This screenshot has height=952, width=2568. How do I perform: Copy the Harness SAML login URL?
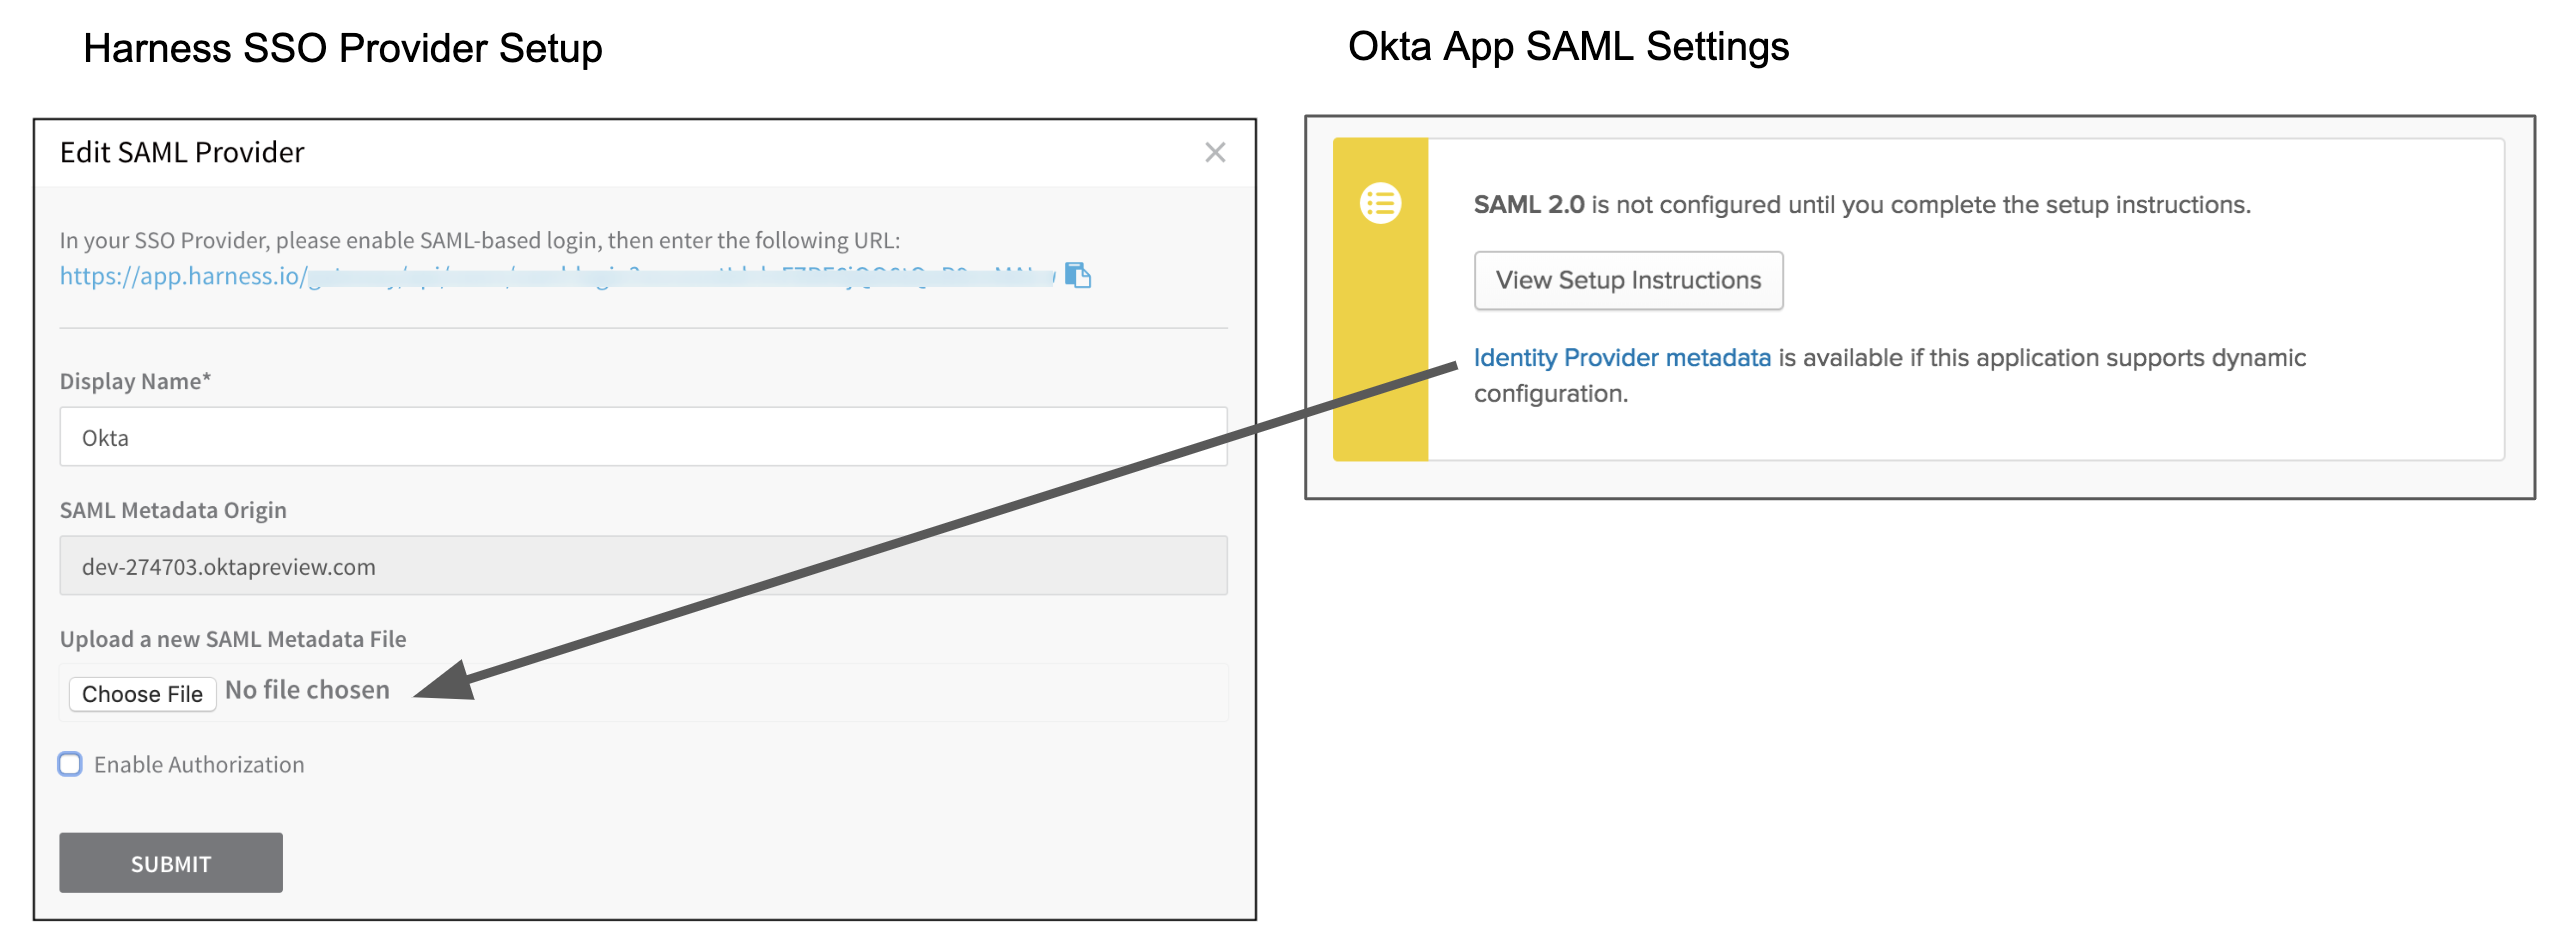point(1077,275)
